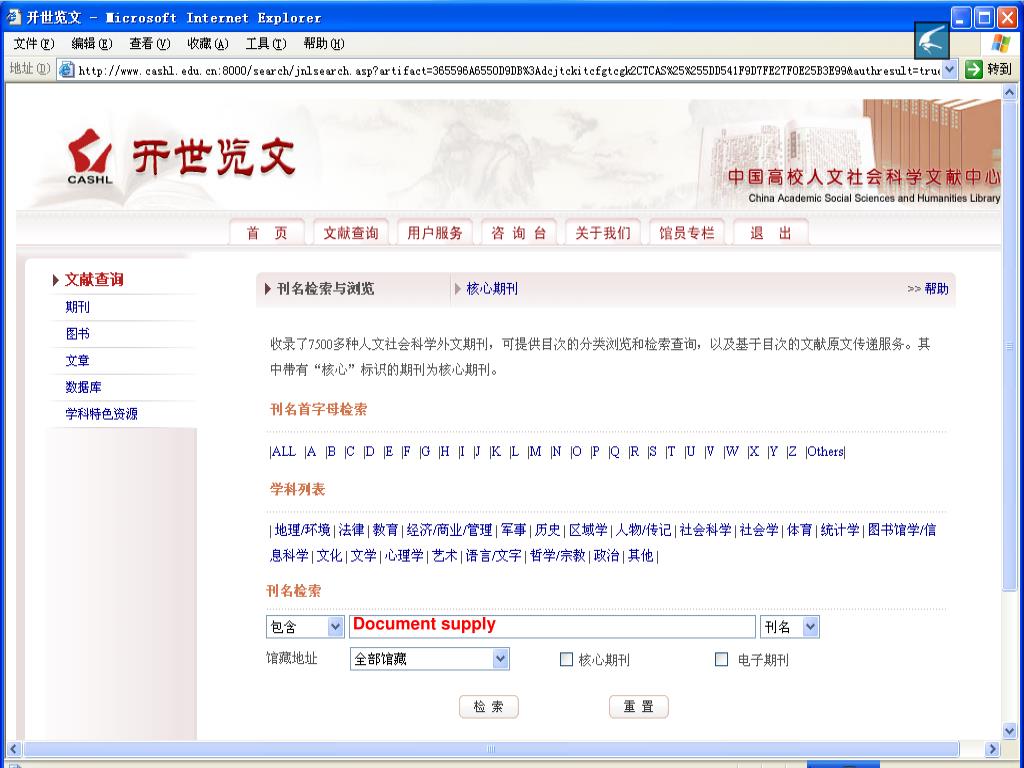Open the 工具 menu
Viewport: 1024px width, 768px height.
[x=266, y=44]
